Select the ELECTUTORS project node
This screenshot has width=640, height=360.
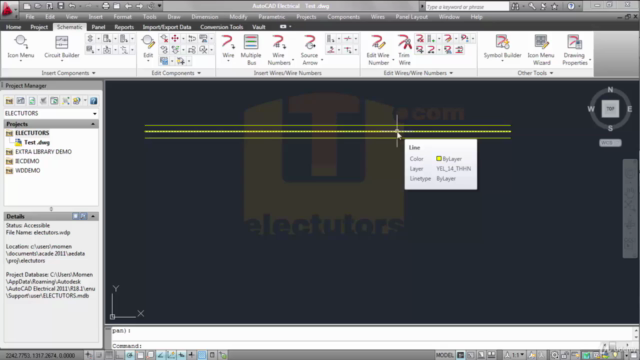[32, 133]
